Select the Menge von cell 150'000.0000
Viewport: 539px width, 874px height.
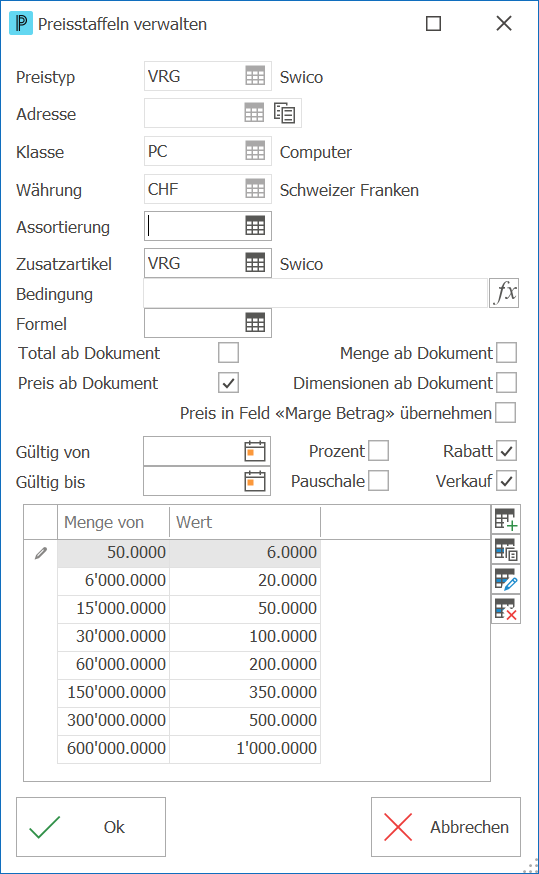click(114, 693)
